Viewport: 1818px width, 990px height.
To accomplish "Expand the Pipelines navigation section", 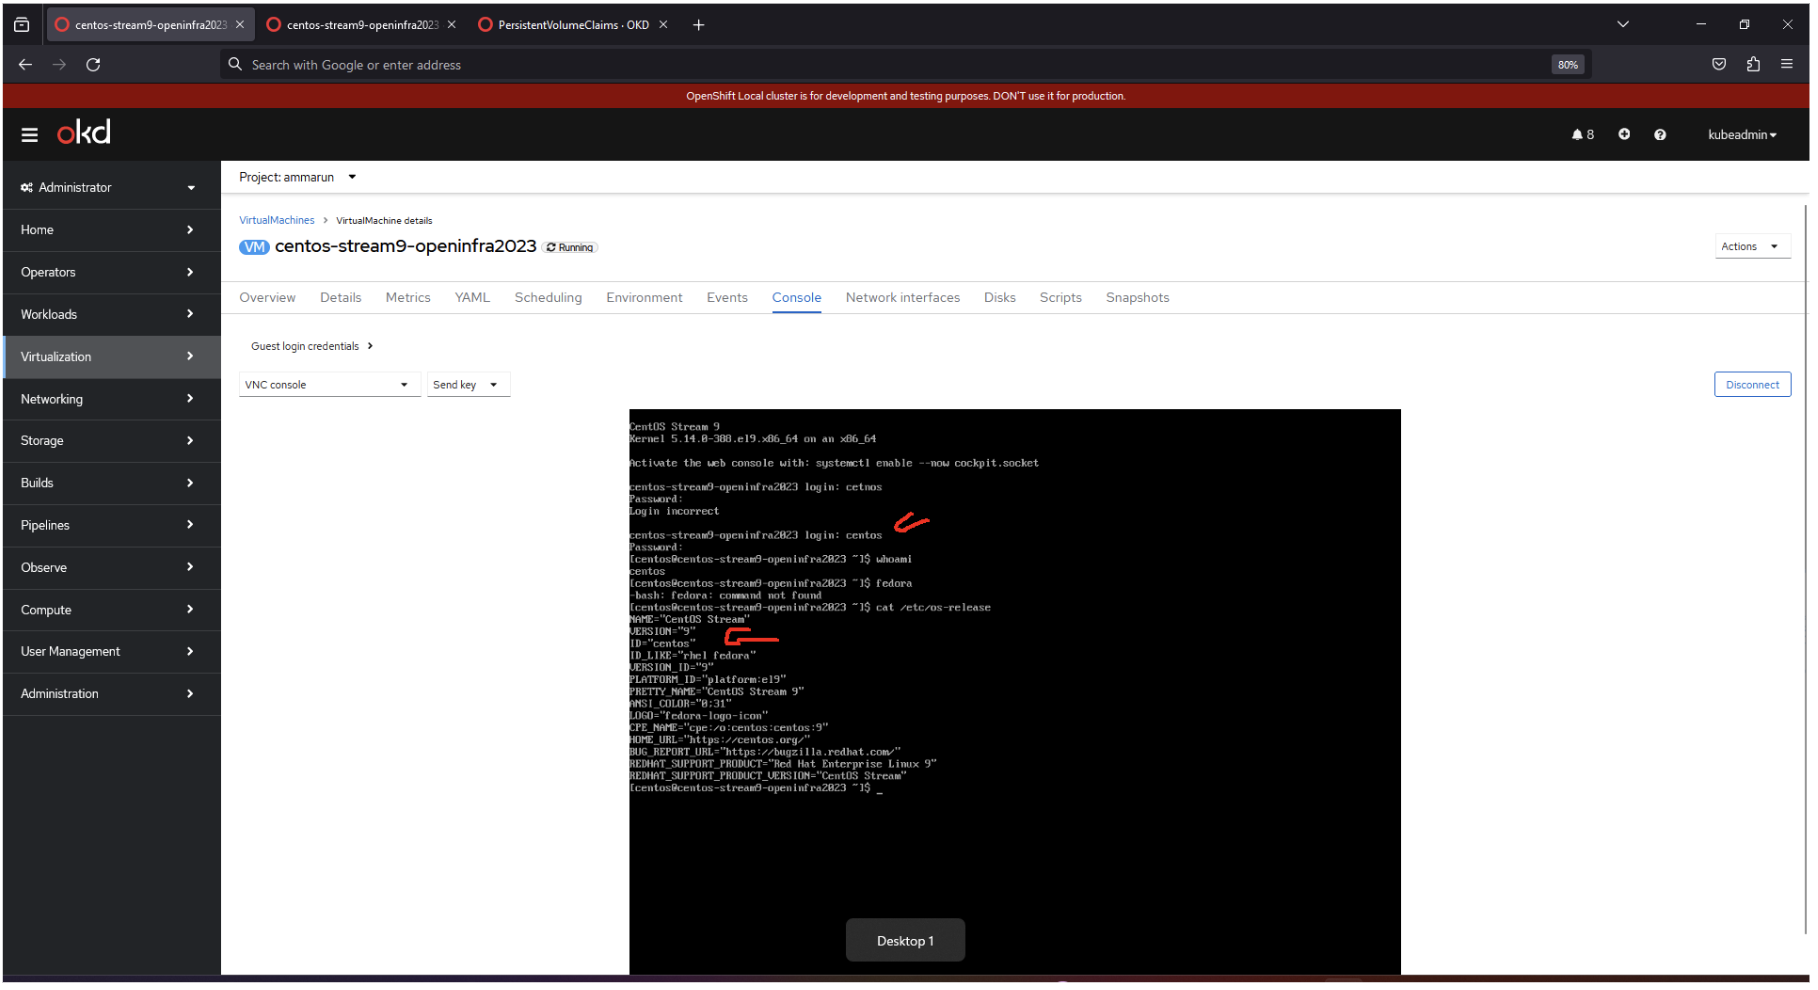I will pos(110,527).
